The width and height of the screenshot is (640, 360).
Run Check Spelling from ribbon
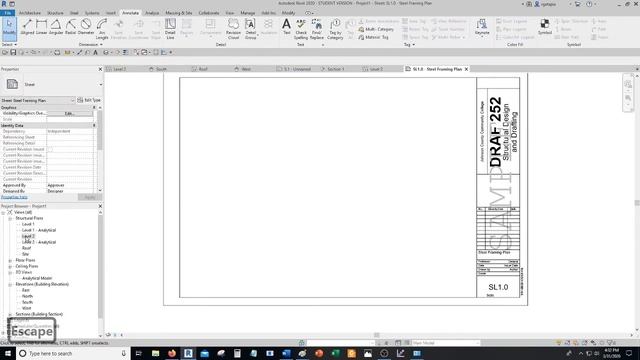(301, 29)
